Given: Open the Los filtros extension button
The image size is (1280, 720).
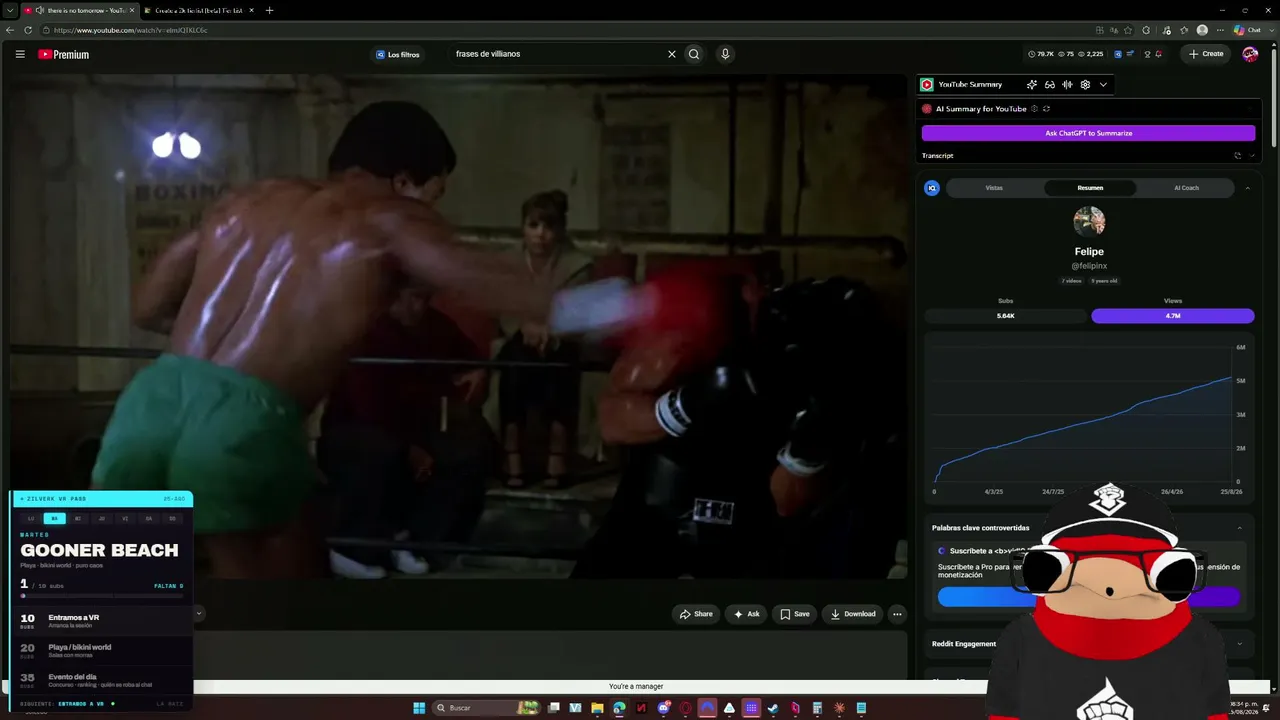Looking at the screenshot, I should click(398, 54).
